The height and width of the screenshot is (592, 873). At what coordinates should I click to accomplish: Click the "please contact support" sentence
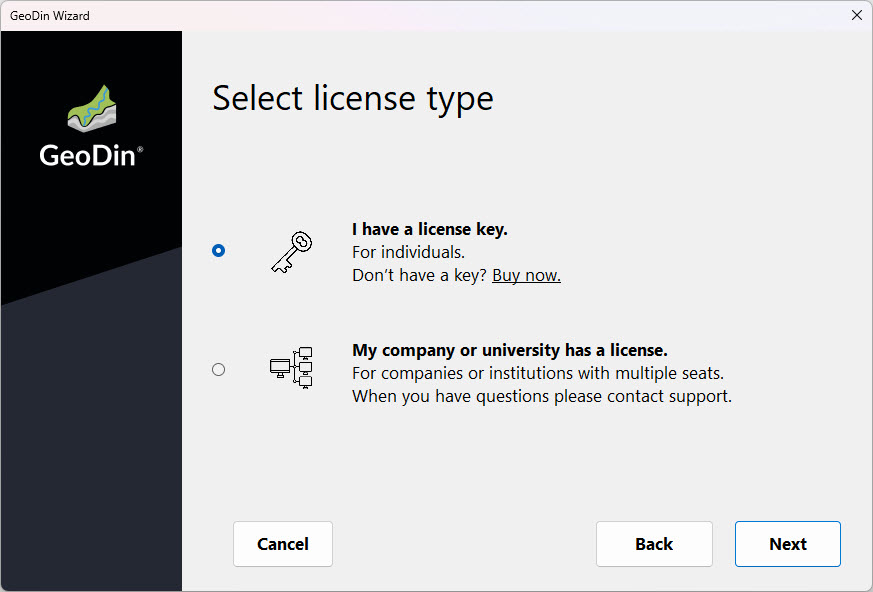point(541,396)
